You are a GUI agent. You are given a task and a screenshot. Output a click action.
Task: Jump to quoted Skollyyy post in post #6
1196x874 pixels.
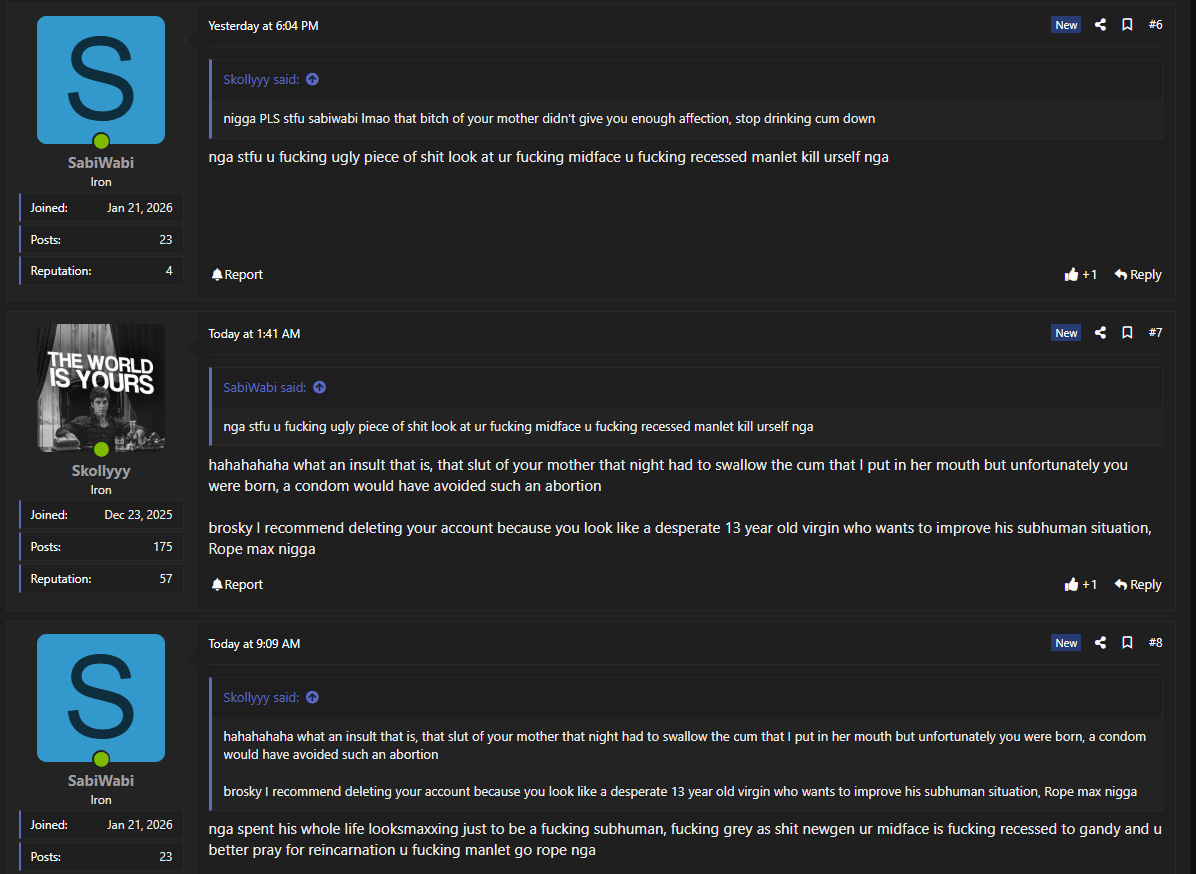click(x=312, y=80)
